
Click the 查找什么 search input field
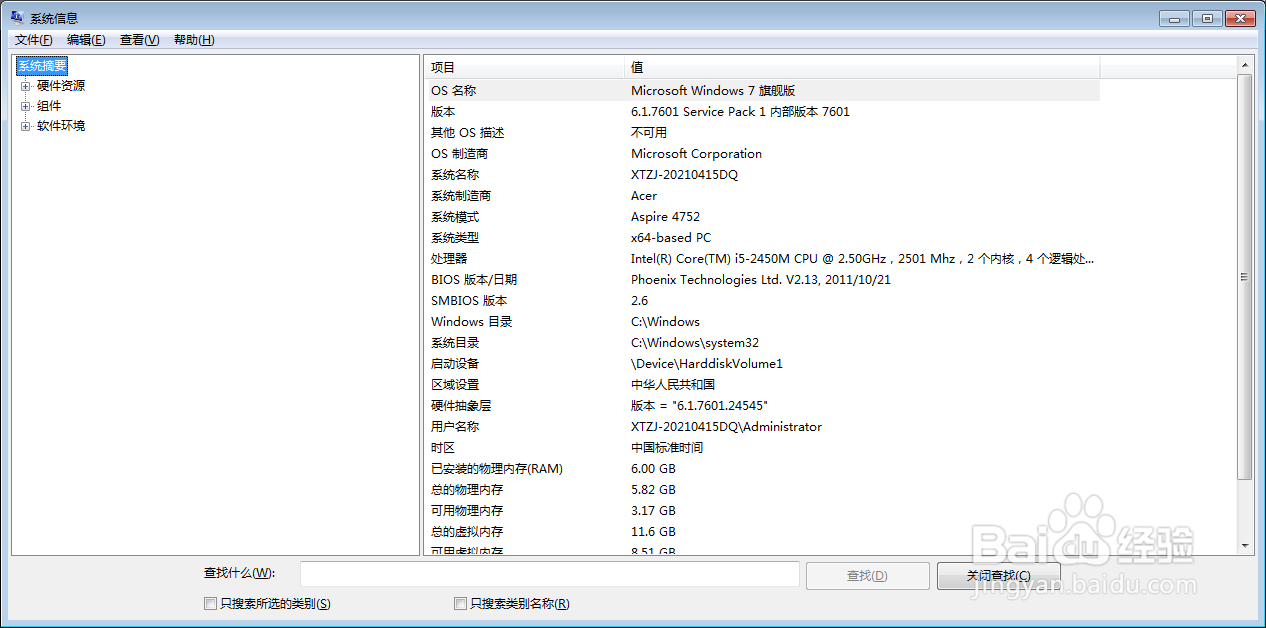[x=550, y=574]
